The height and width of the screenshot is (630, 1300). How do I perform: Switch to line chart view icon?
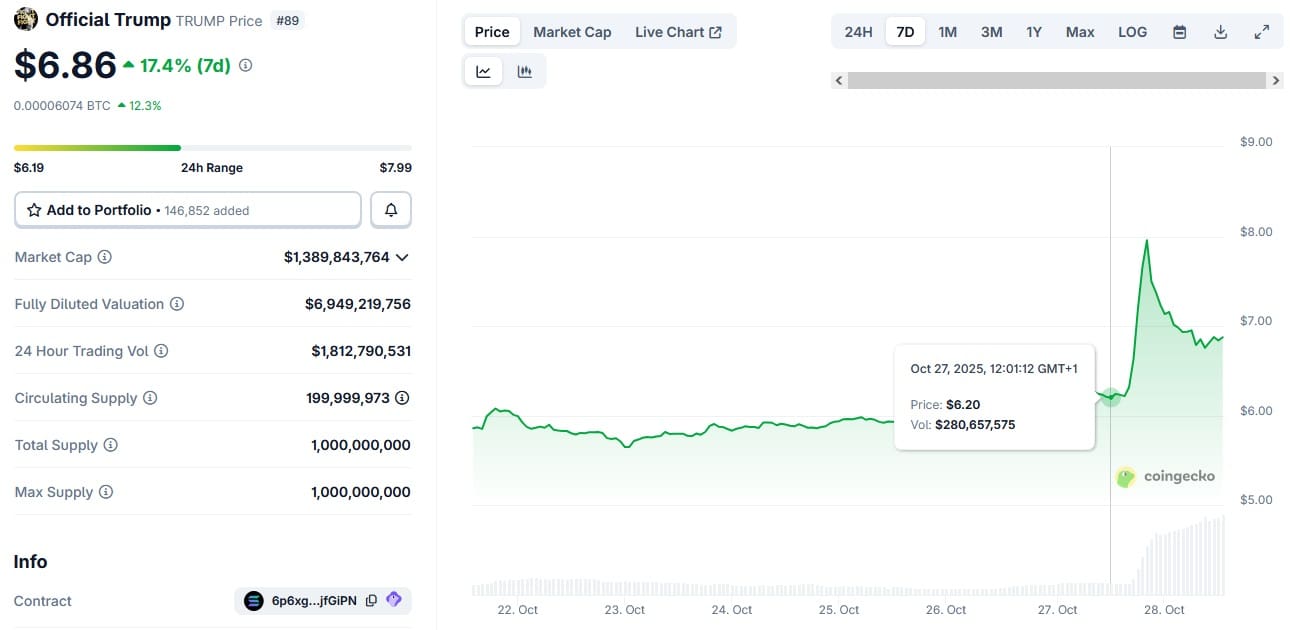click(x=483, y=71)
